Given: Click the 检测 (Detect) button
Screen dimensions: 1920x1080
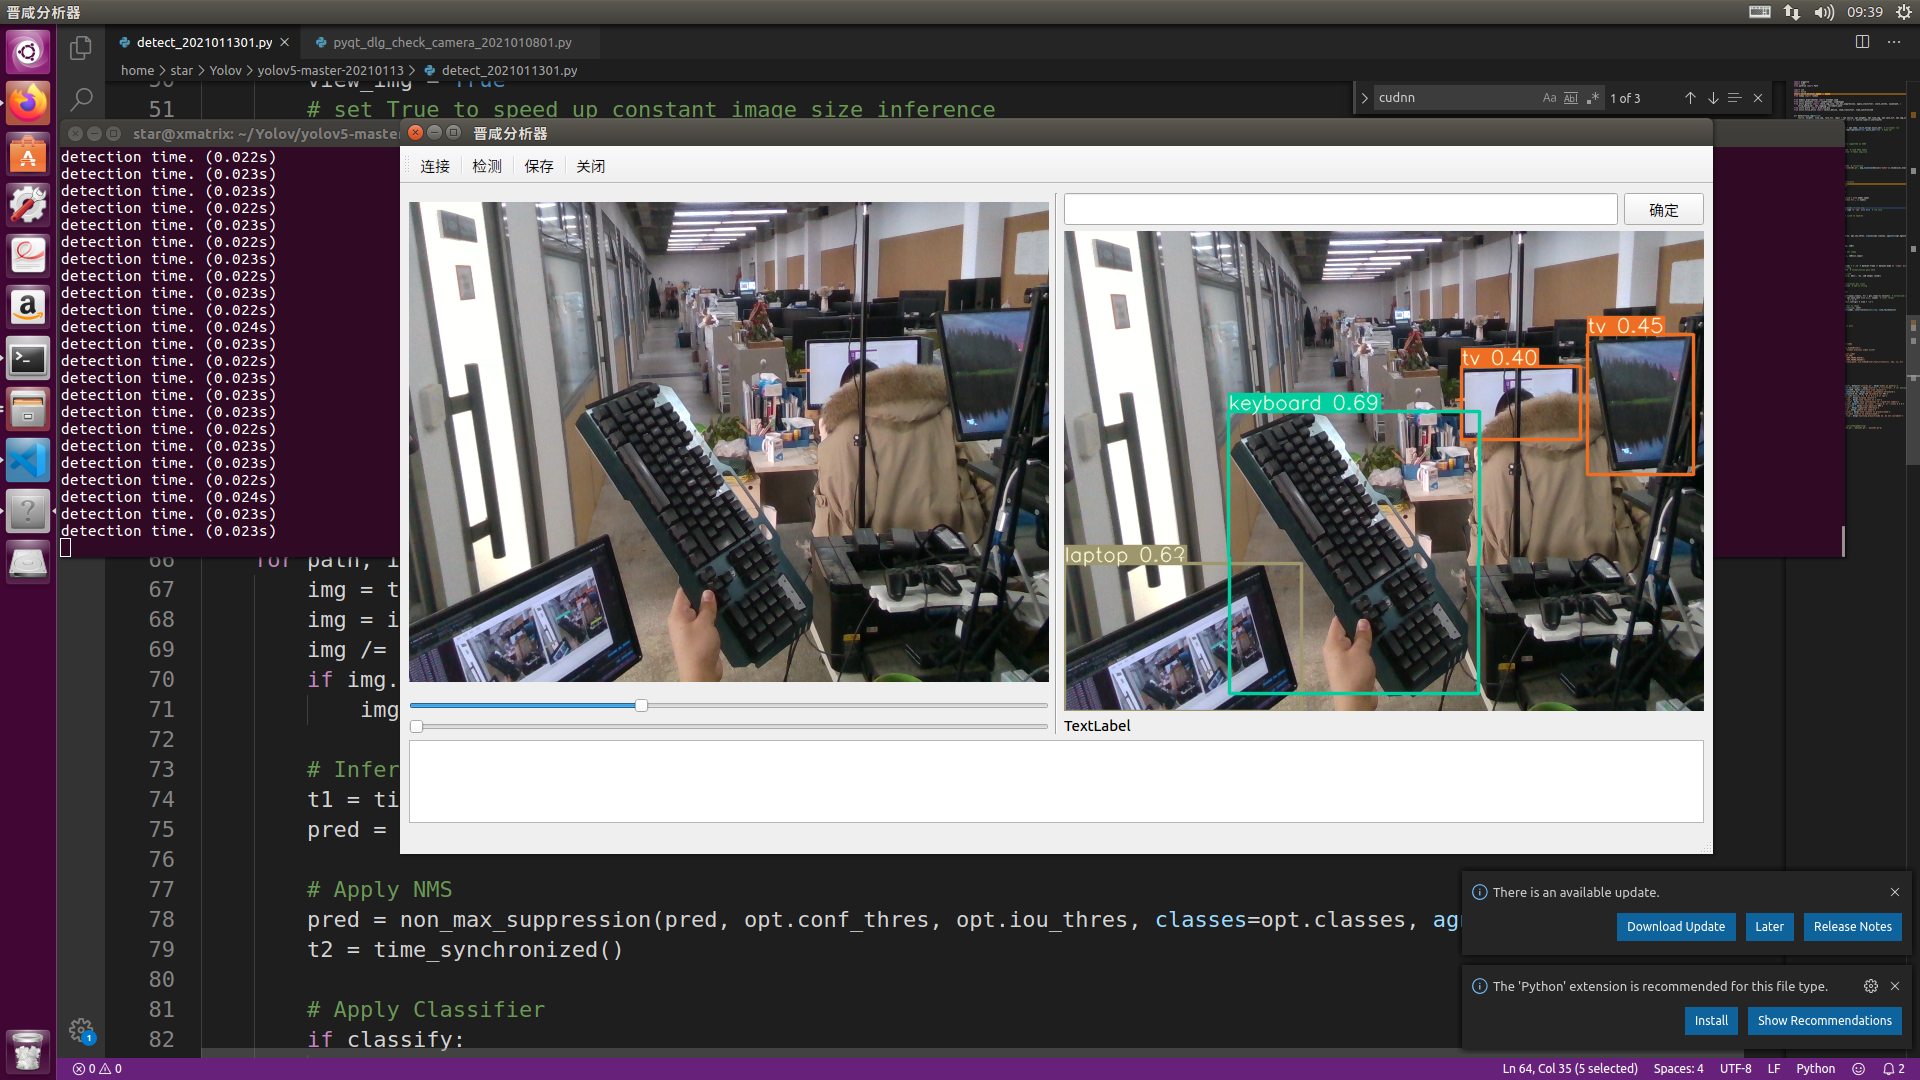Looking at the screenshot, I should point(487,165).
